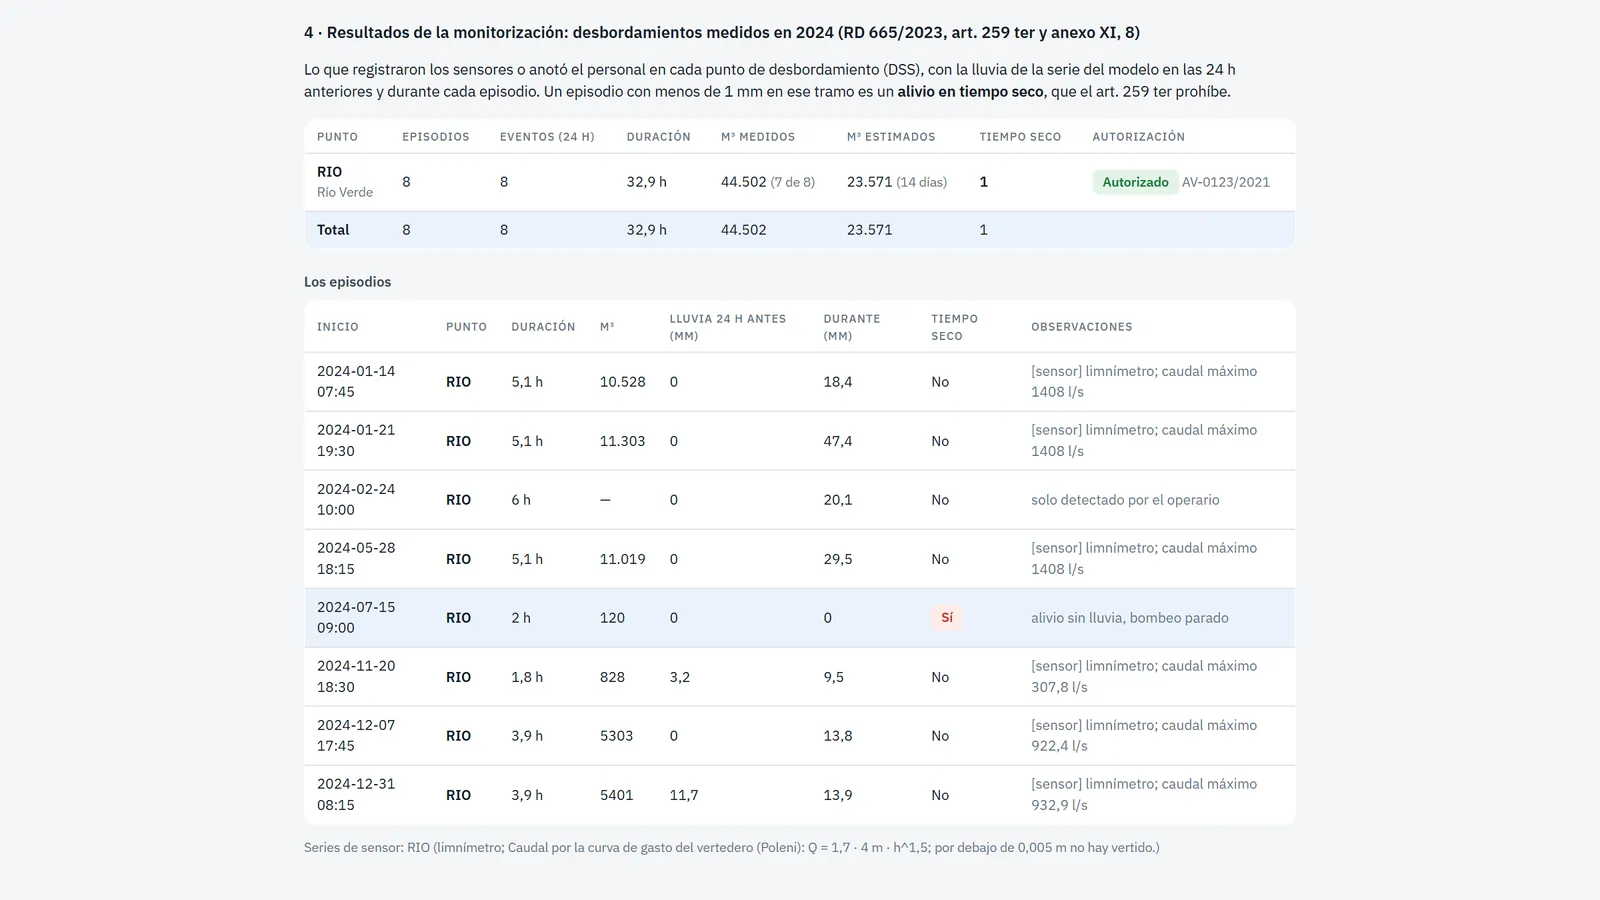Click the 'Los episodios' subheading
This screenshot has width=1600, height=900.
[x=348, y=282]
